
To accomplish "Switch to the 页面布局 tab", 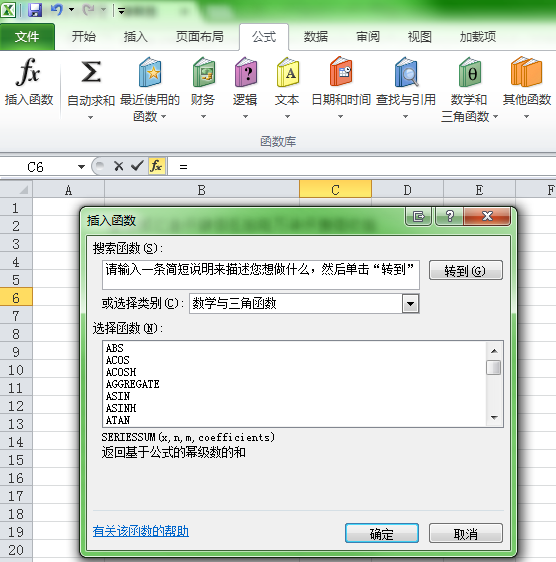I will coord(200,37).
